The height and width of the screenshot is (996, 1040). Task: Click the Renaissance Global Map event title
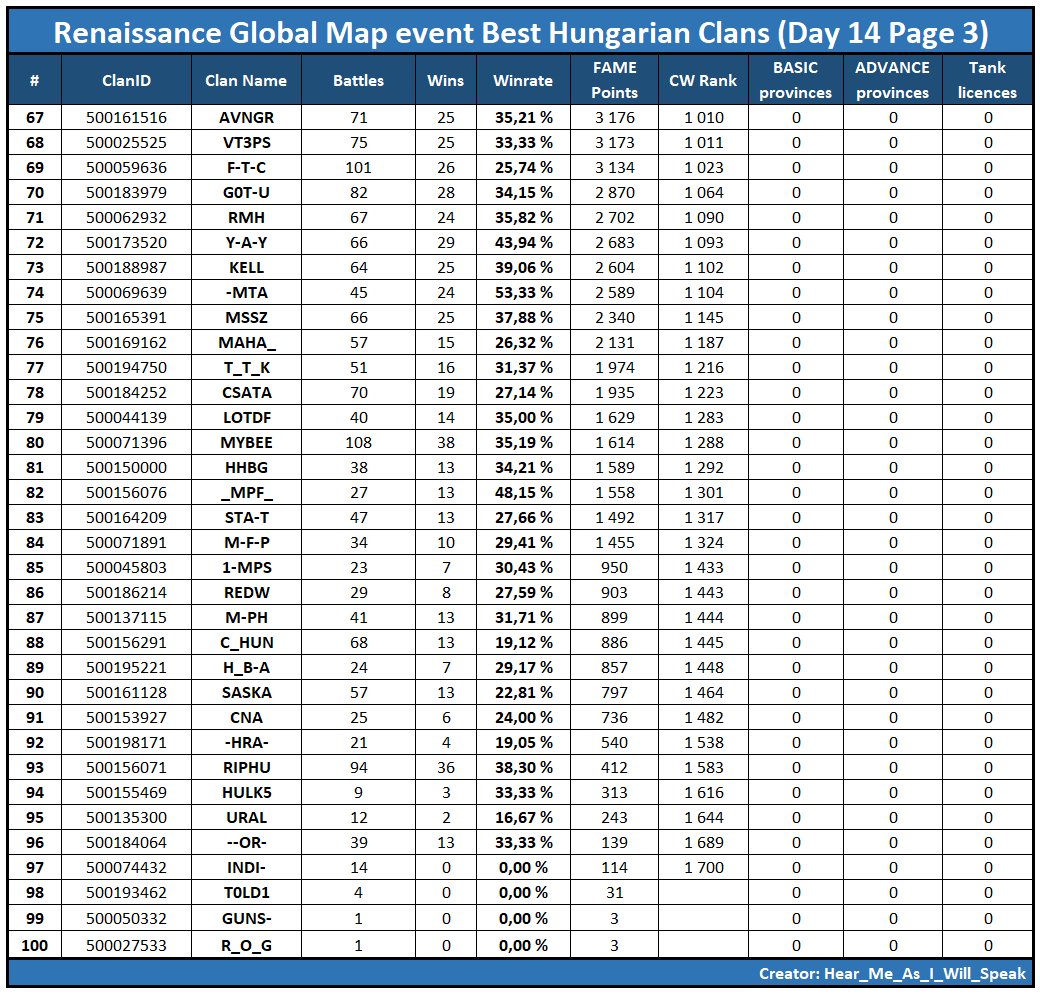coord(521,32)
